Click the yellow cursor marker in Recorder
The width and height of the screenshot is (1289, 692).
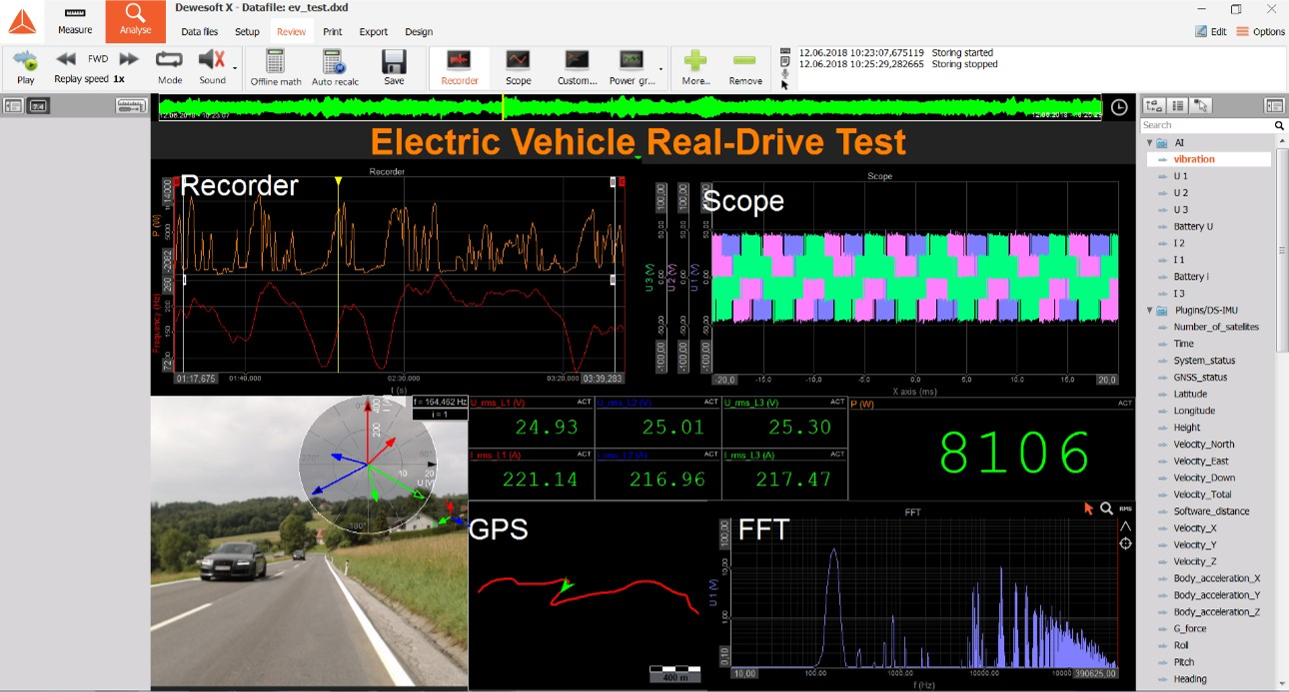(338, 181)
